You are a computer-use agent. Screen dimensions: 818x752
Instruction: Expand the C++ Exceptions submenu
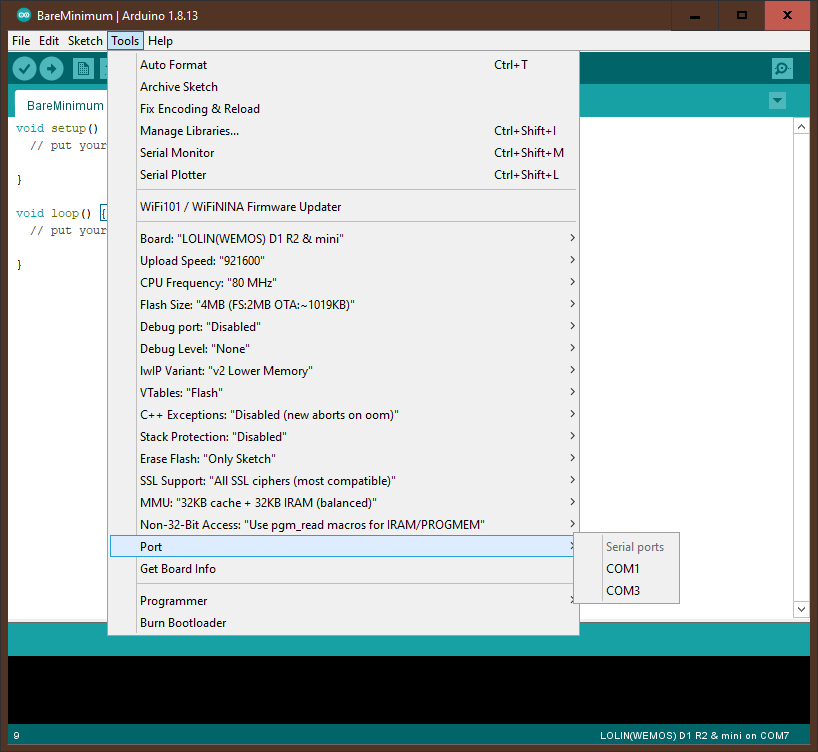(x=343, y=414)
